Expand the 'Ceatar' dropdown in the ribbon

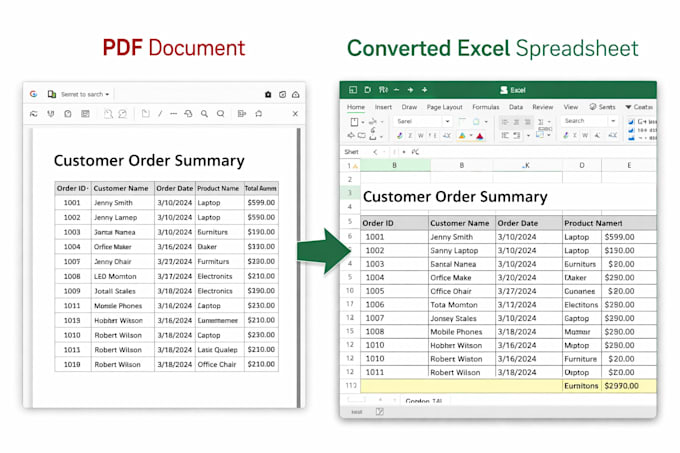click(639, 107)
